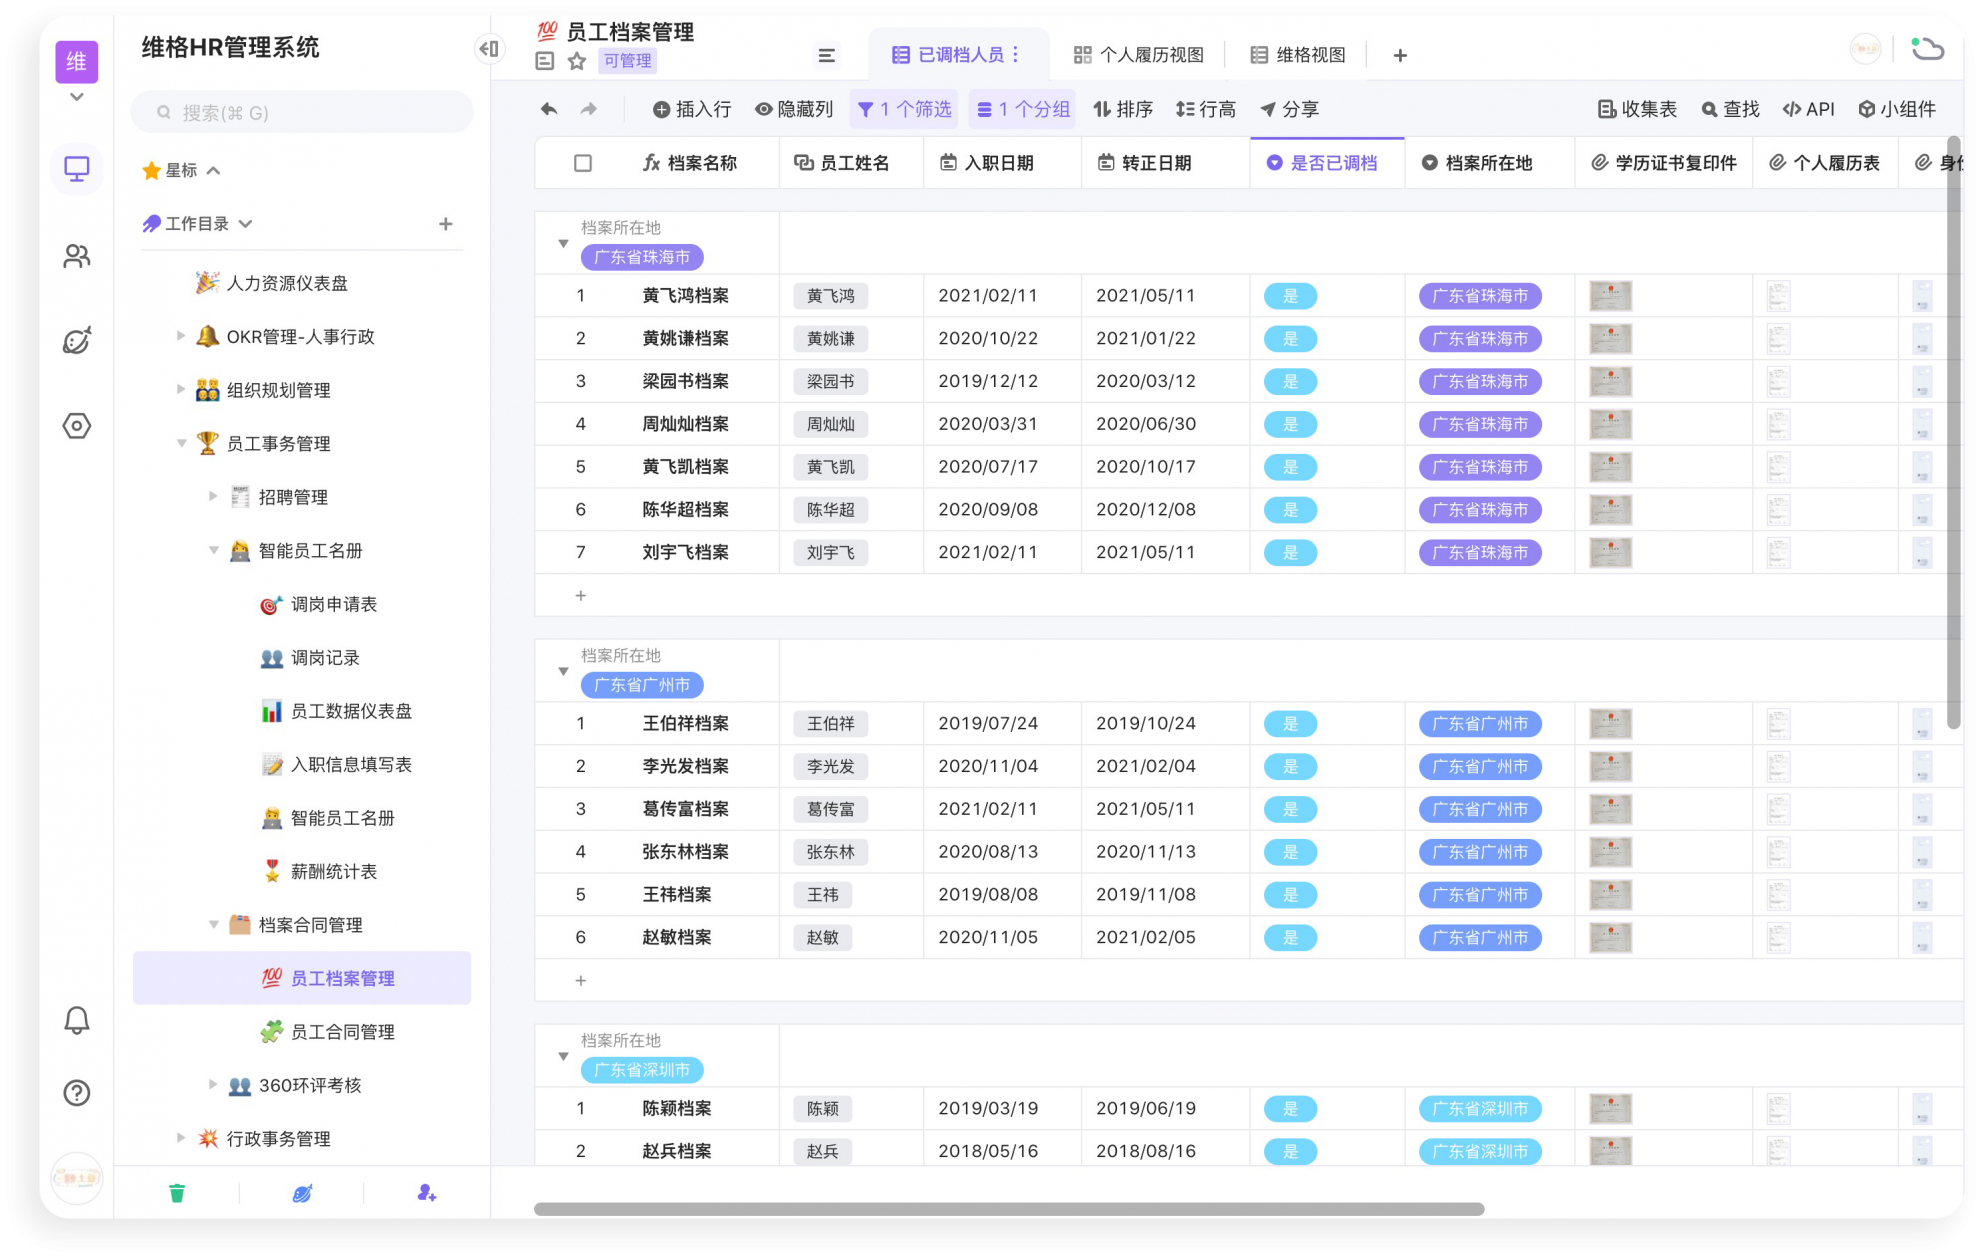
Task: Click the invite member icon at sidebar bottom
Action: [427, 1193]
